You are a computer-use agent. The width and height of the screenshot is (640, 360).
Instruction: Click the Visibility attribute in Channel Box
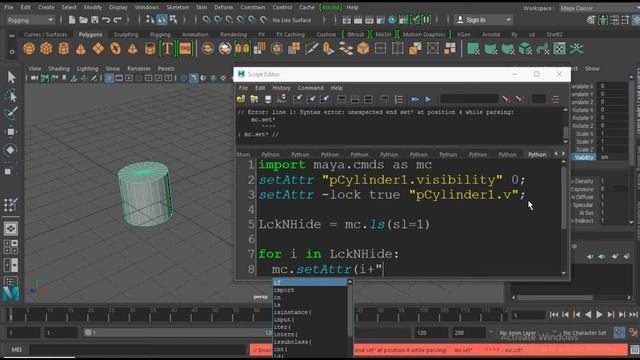tap(584, 157)
